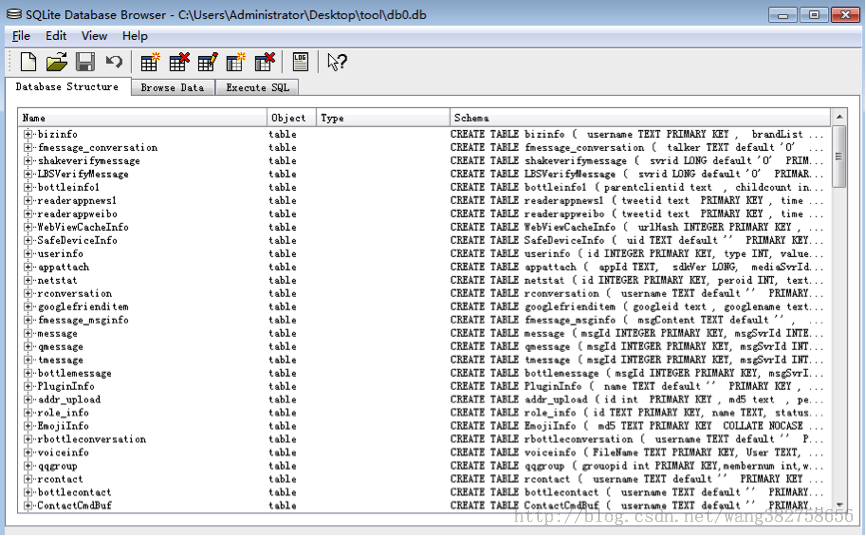This screenshot has height=536, width=866.
Task: Expand the voiceinfo table node
Action: (28, 453)
